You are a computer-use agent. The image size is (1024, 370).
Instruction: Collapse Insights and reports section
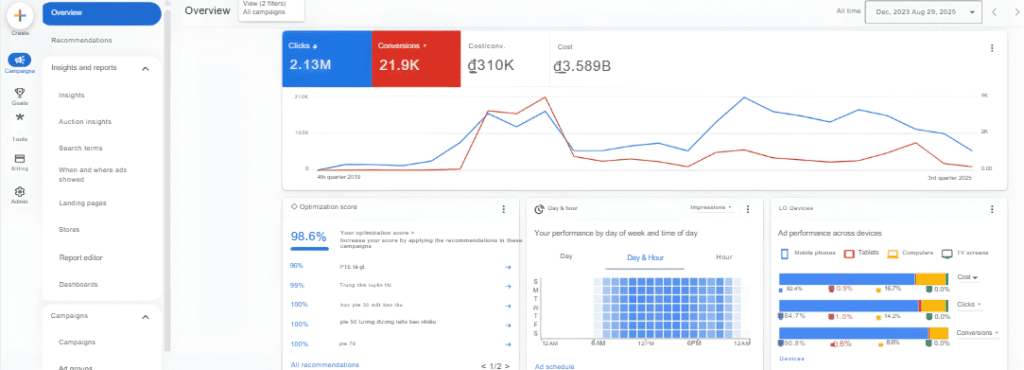146,68
